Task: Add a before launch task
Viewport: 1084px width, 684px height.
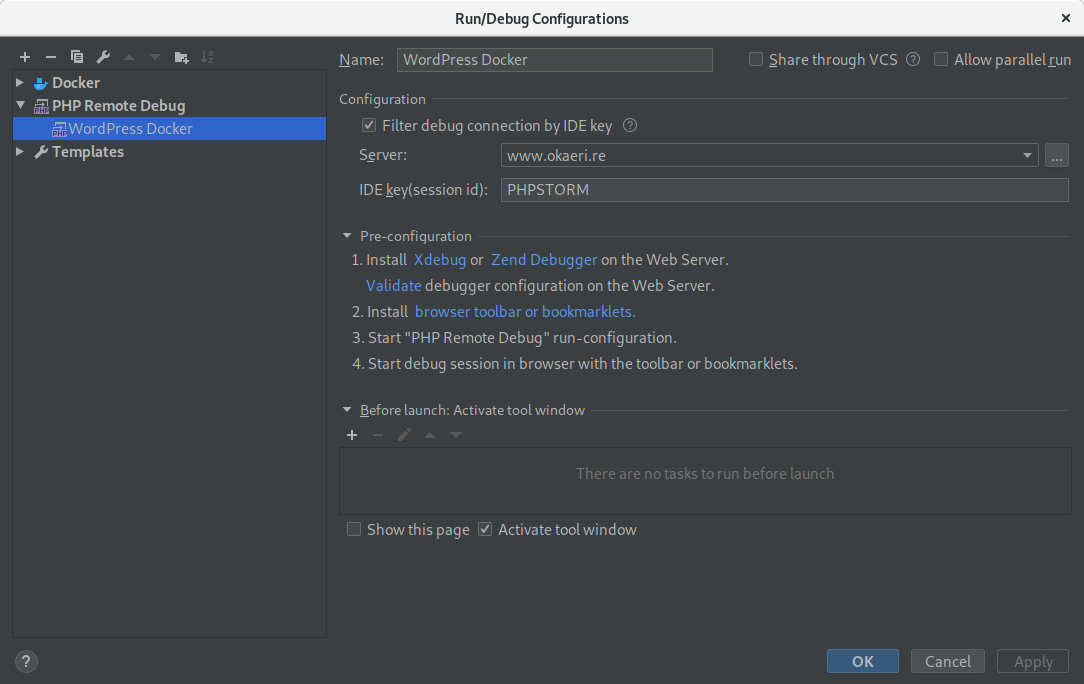Action: 352,435
